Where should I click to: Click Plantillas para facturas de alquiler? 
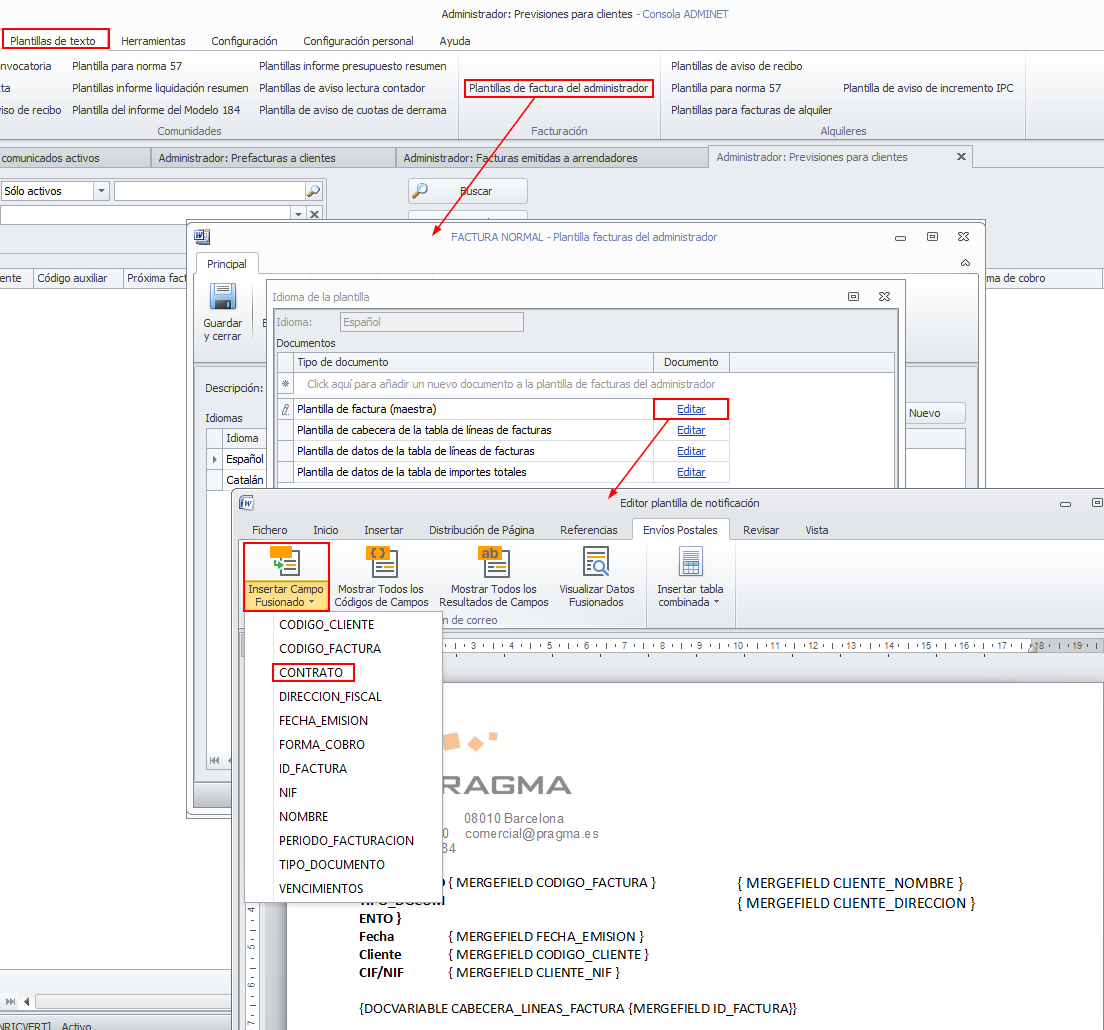(x=751, y=110)
